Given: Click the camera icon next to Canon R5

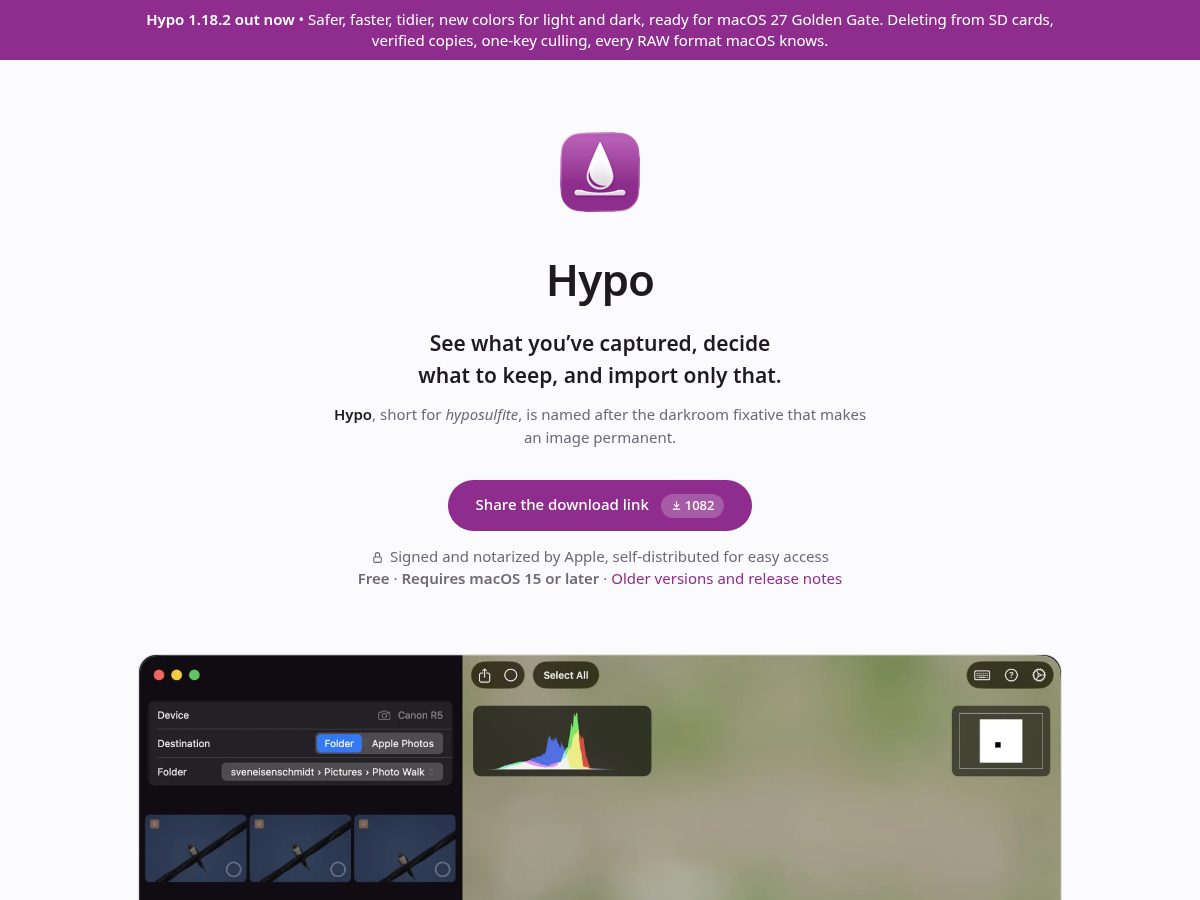Looking at the screenshot, I should [384, 715].
